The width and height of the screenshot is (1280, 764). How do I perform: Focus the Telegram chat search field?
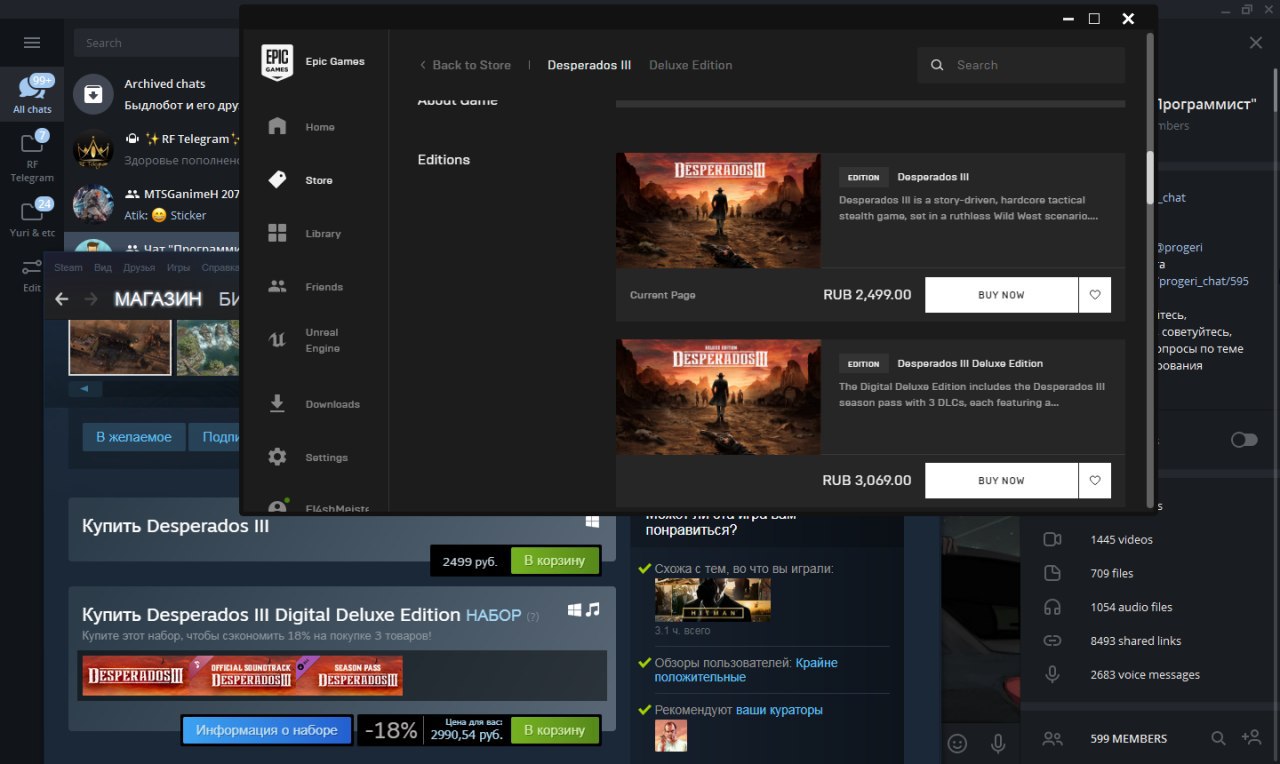click(157, 43)
